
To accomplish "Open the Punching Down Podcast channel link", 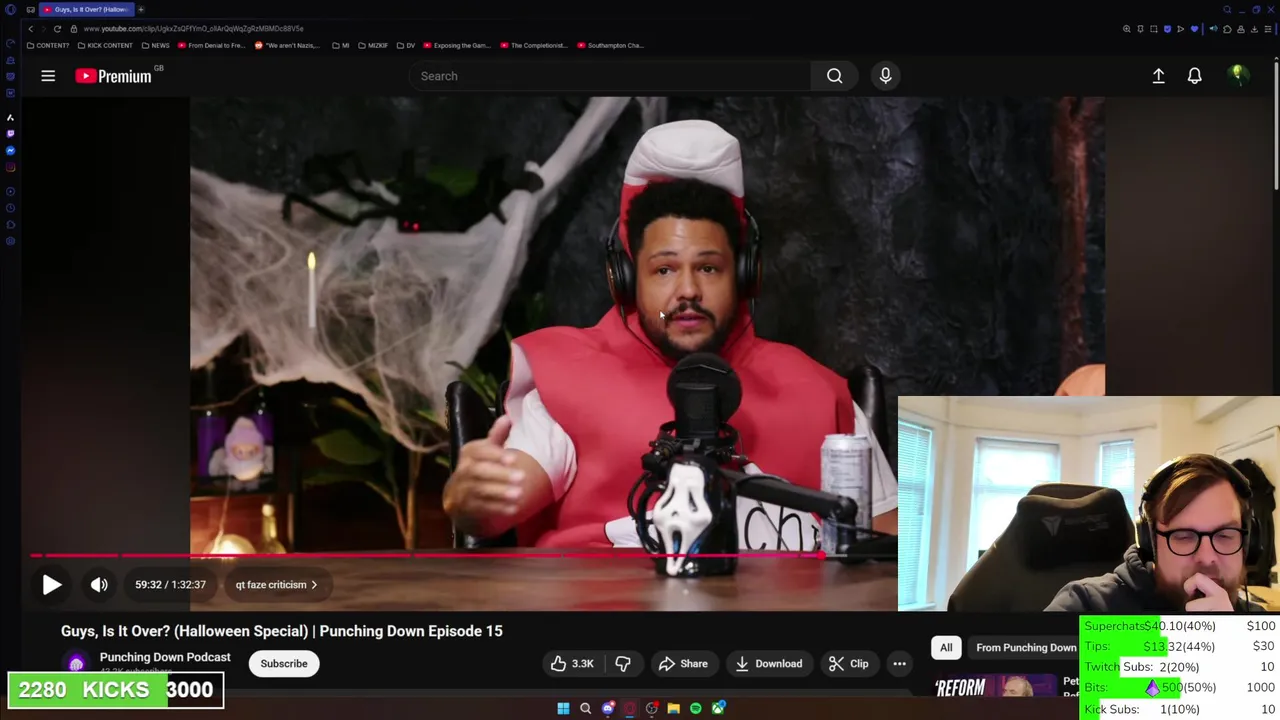I will 165,657.
